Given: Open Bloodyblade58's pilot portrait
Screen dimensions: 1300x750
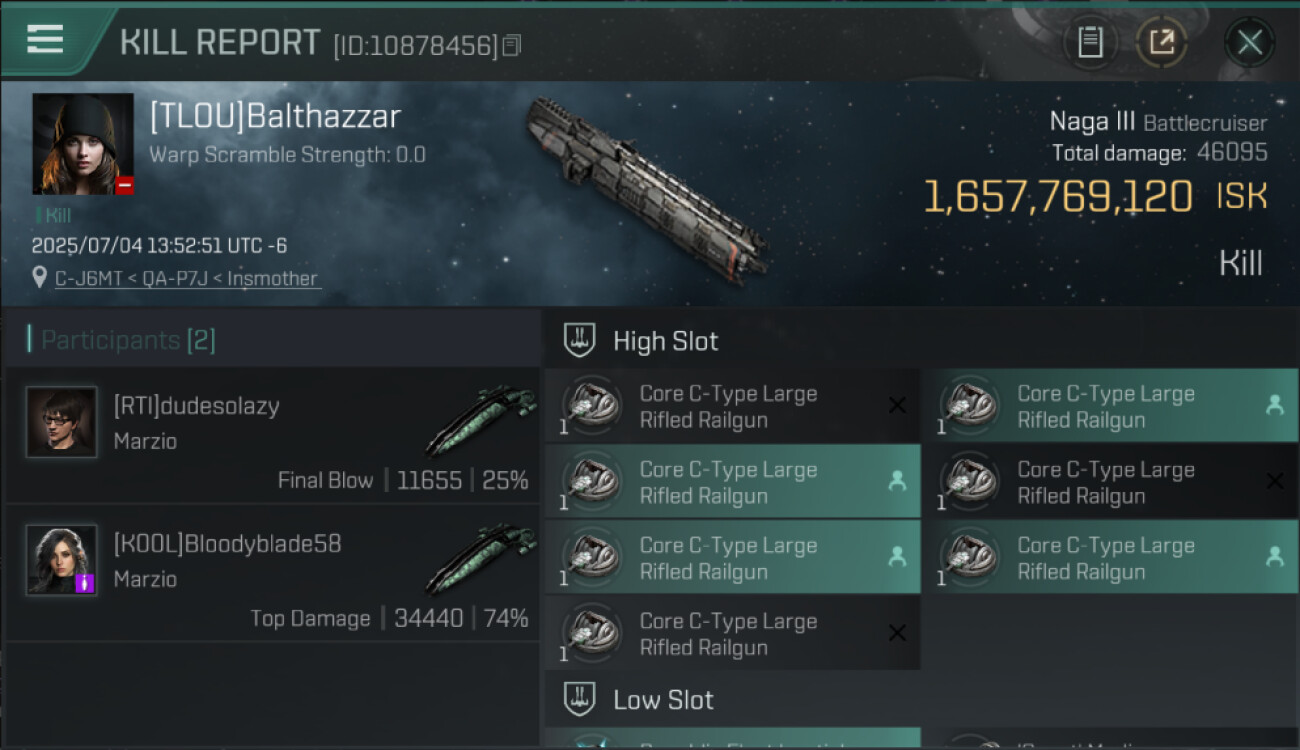Looking at the screenshot, I should click(x=62, y=560).
